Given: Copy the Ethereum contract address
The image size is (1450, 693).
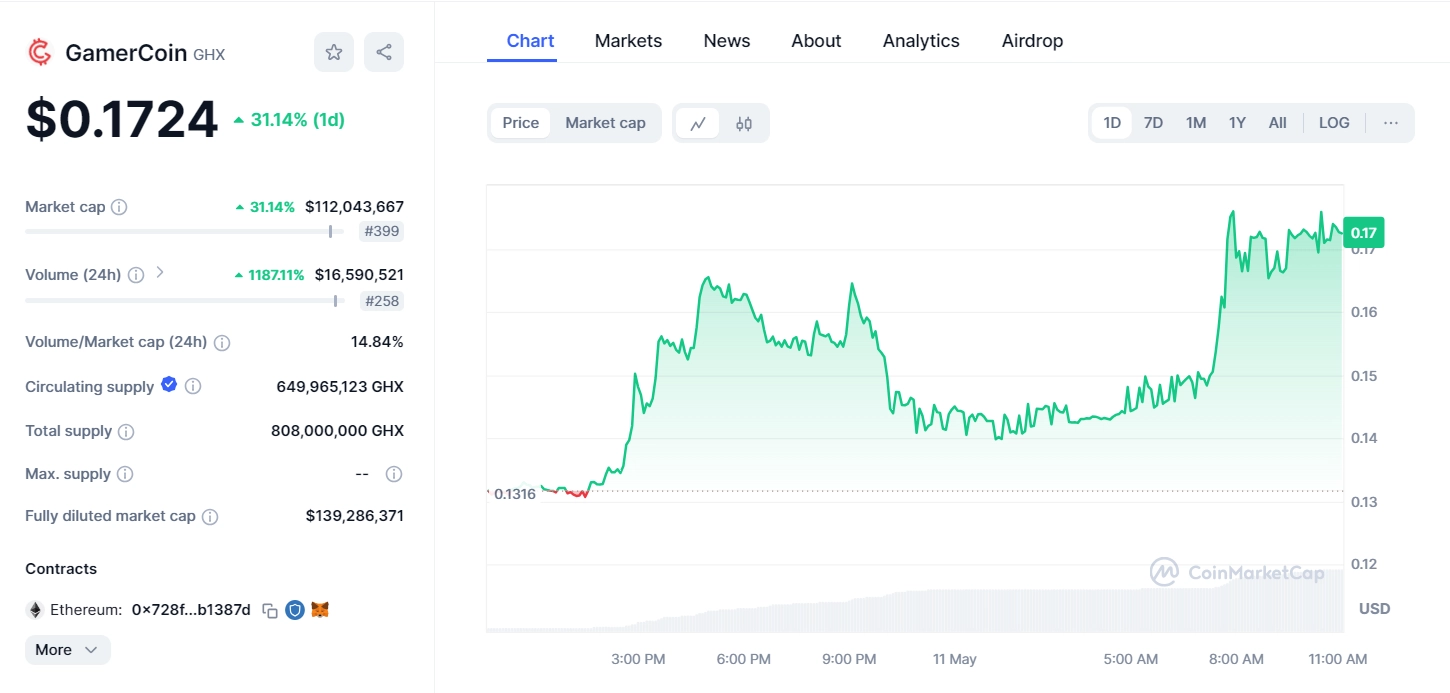Looking at the screenshot, I should pos(269,609).
